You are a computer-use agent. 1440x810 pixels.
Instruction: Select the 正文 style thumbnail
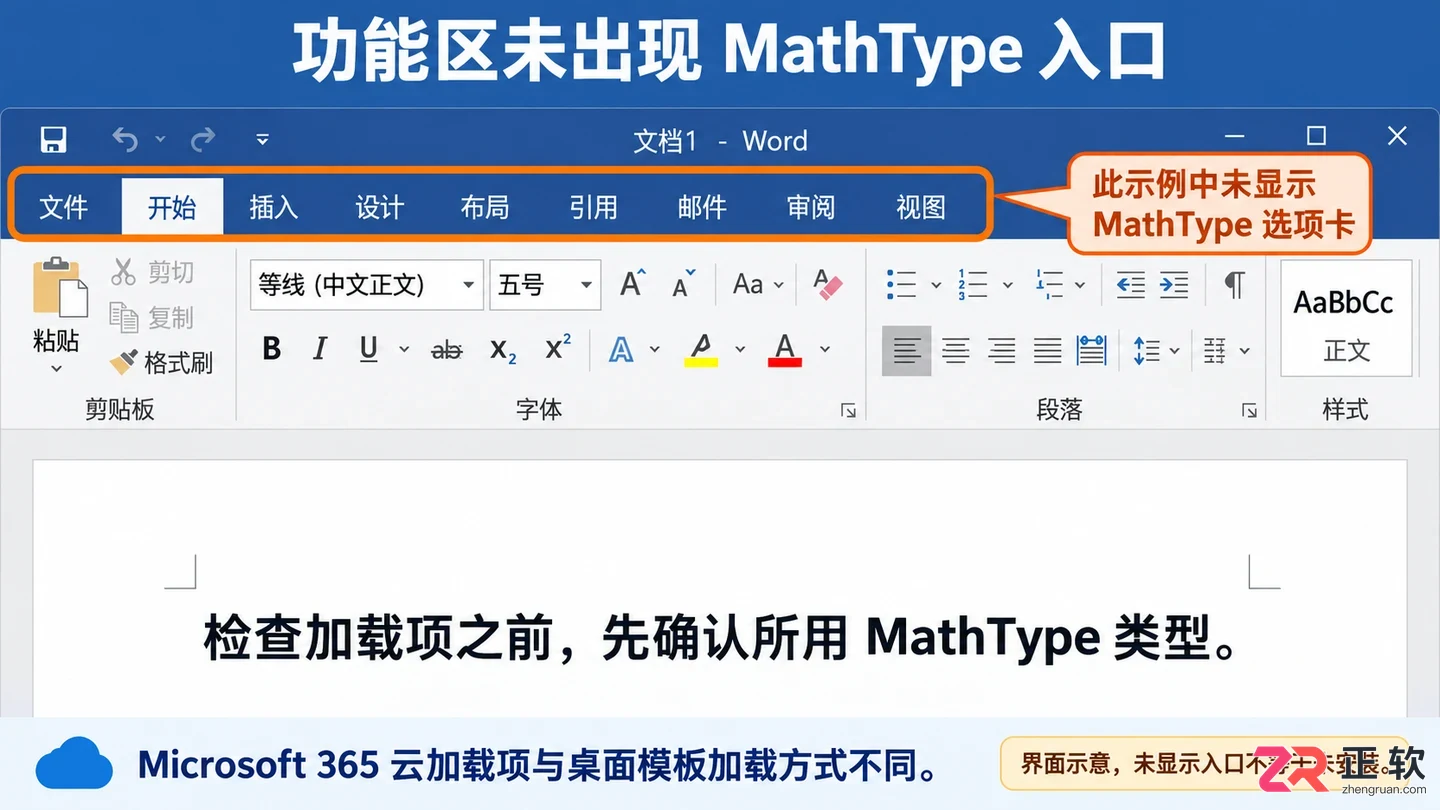coord(1346,319)
